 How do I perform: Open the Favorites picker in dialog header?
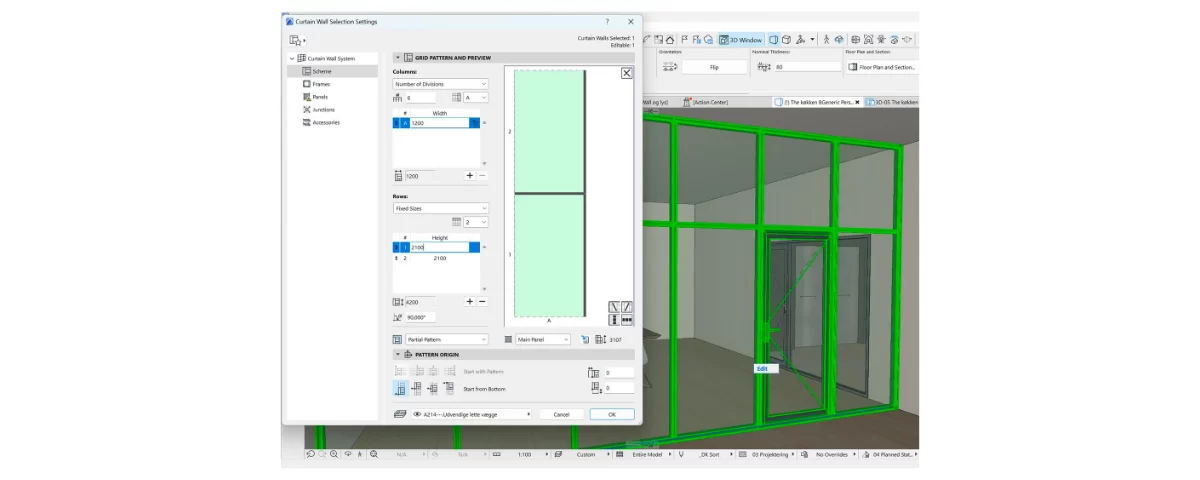pyautogui.click(x=297, y=40)
